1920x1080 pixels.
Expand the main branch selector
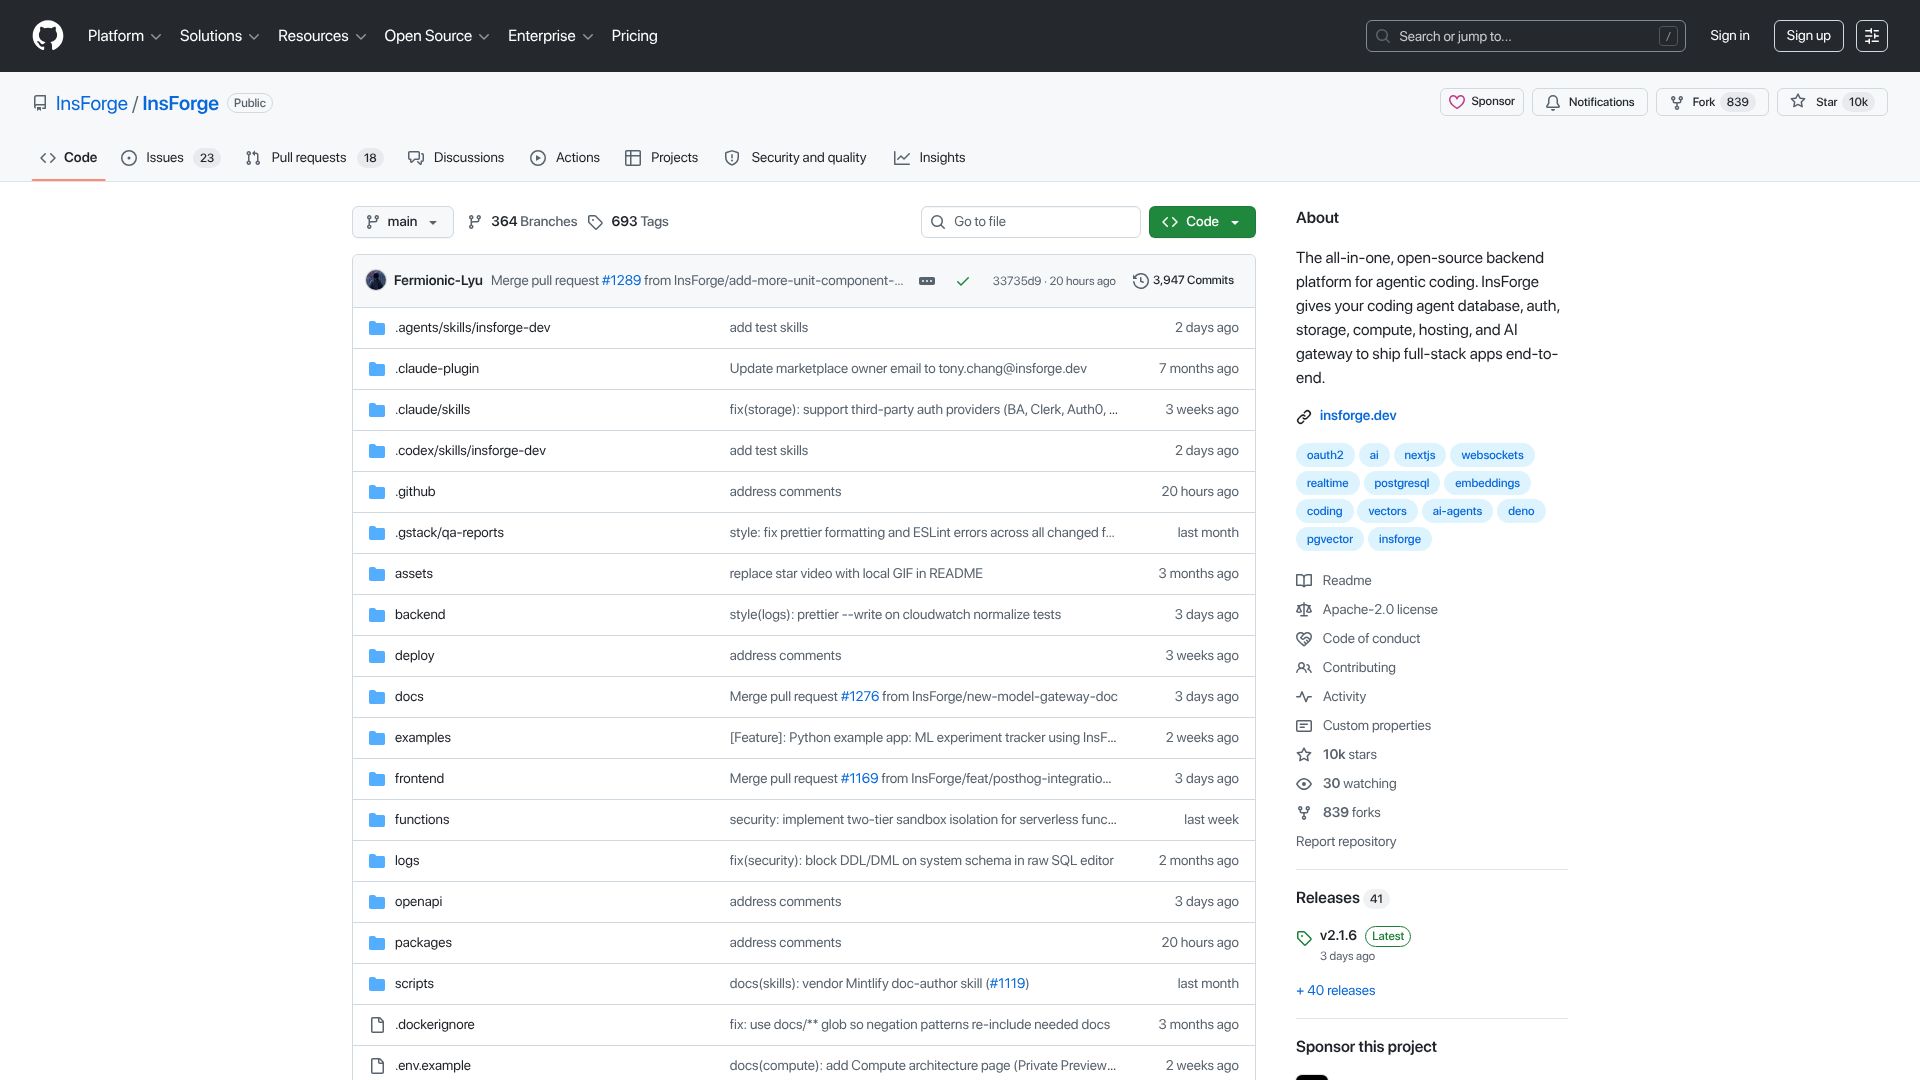[403, 222]
